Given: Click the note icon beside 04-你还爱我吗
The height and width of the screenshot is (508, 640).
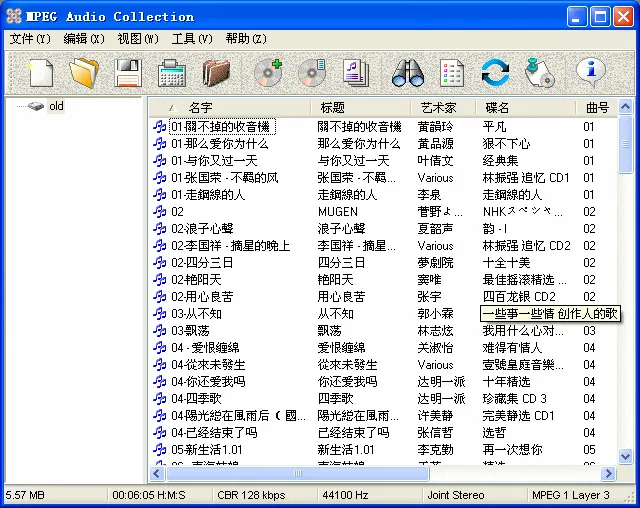Looking at the screenshot, I should click(159, 382).
